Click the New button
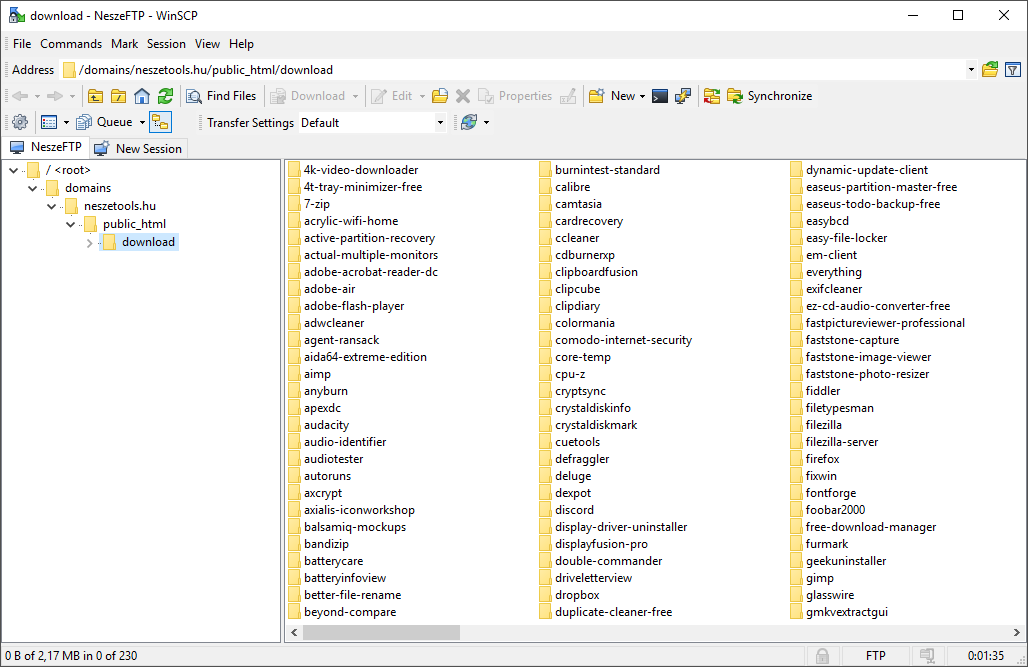Image resolution: width=1028 pixels, height=667 pixels. click(612, 96)
